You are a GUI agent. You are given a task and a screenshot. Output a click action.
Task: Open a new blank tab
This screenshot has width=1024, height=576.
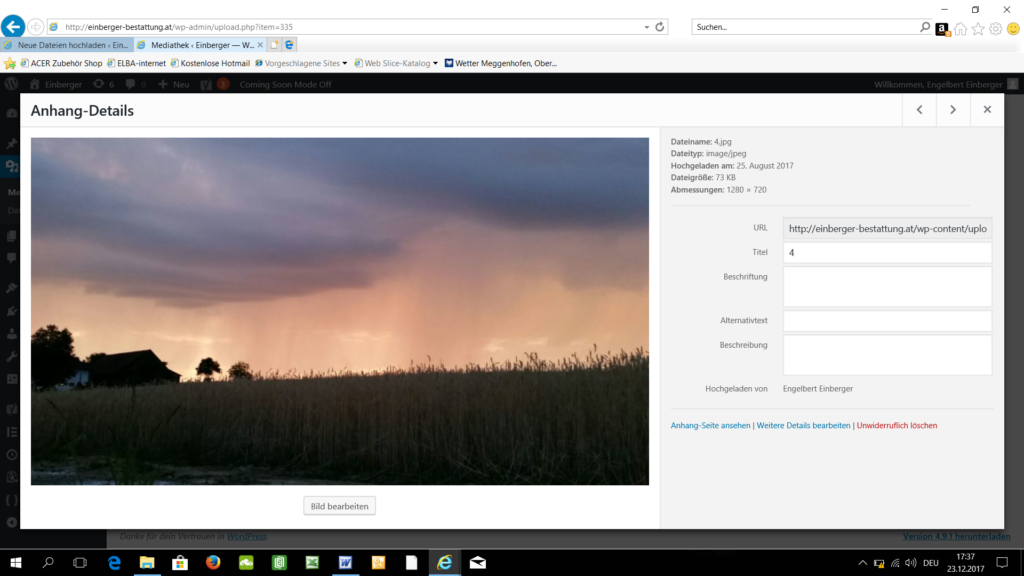click(x=274, y=45)
